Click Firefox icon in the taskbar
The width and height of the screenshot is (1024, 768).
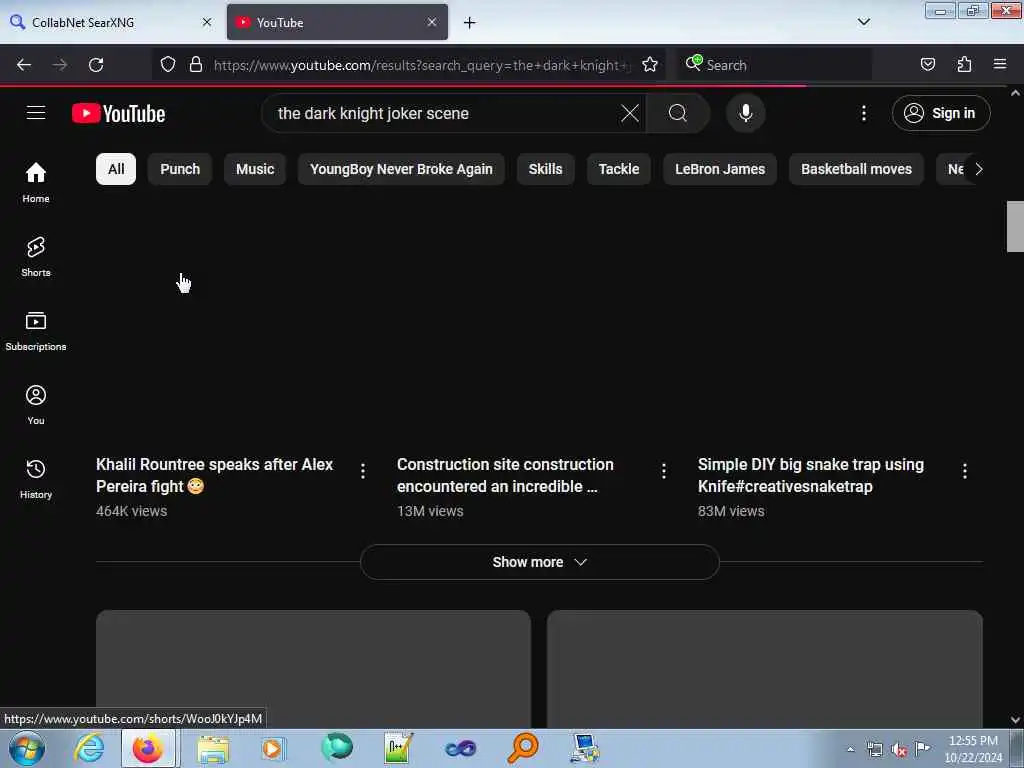[148, 748]
